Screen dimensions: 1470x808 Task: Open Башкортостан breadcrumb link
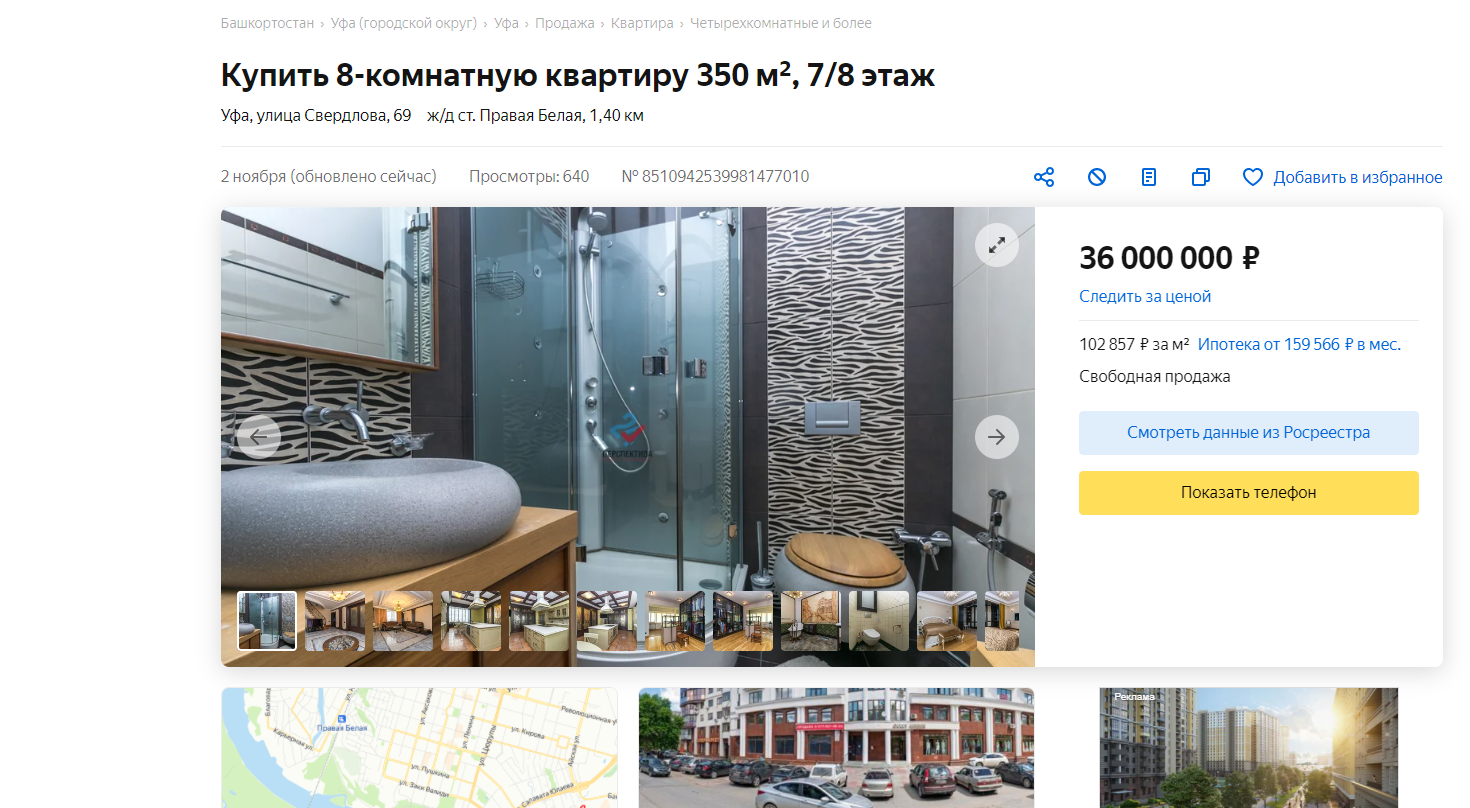(267, 23)
